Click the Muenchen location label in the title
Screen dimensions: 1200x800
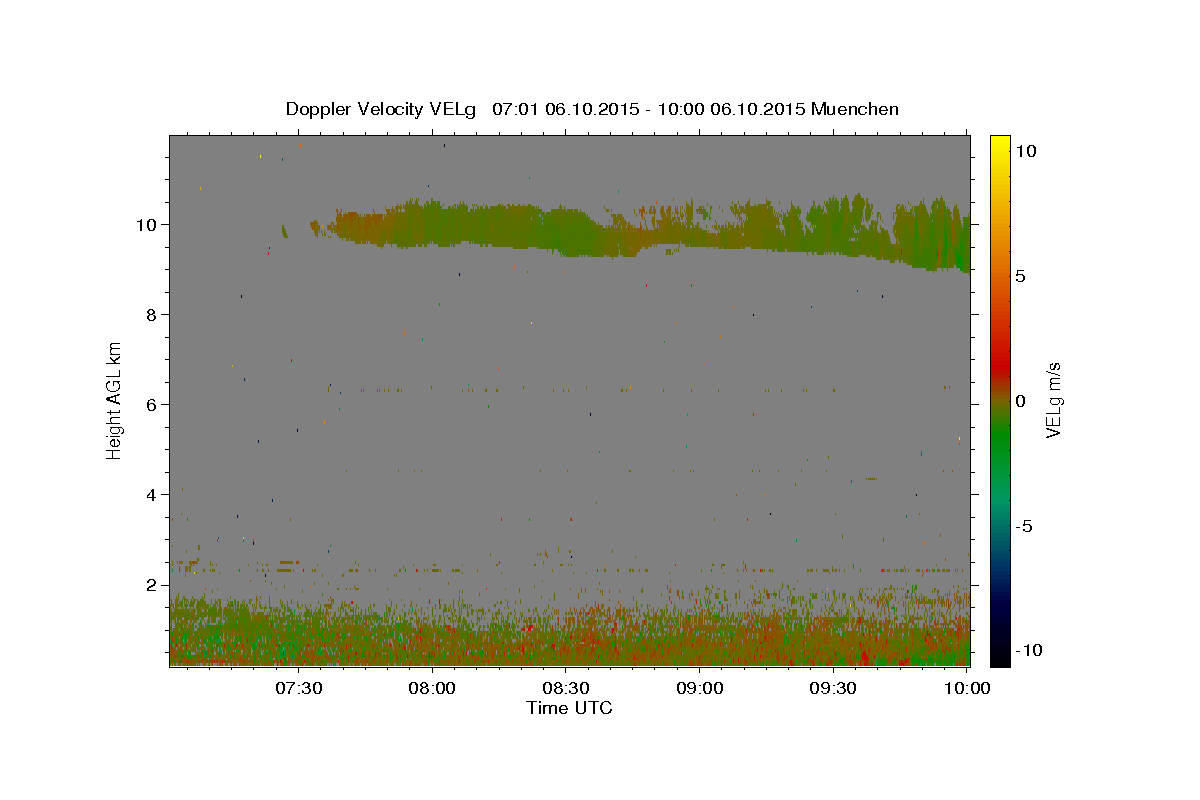(855, 109)
